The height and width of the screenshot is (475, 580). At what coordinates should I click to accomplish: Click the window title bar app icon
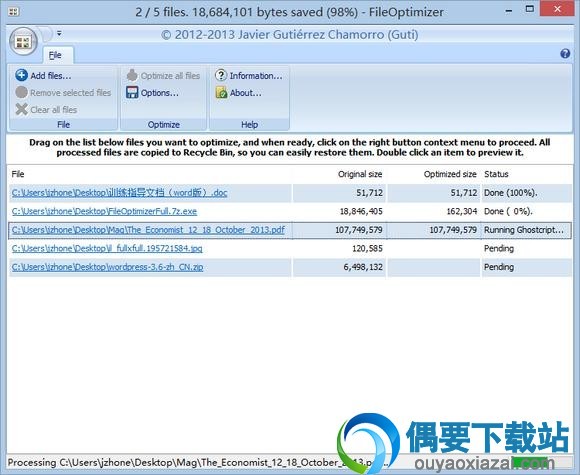pos(14,11)
